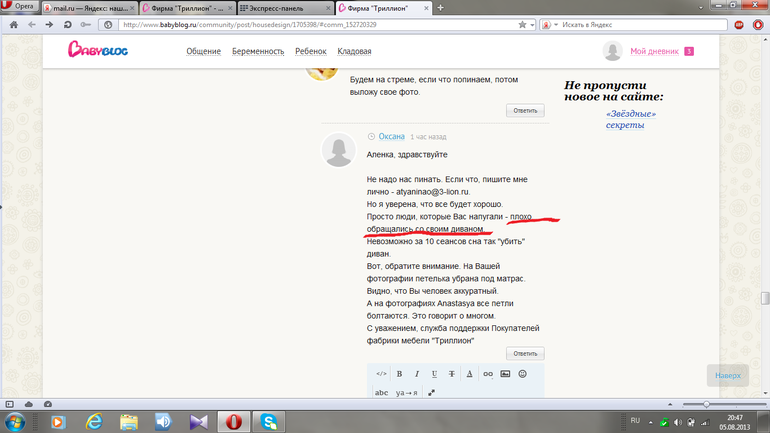The width and height of the screenshot is (770, 433).
Task: Toggle fullscreen mode for the comment editor
Action: tap(431, 393)
